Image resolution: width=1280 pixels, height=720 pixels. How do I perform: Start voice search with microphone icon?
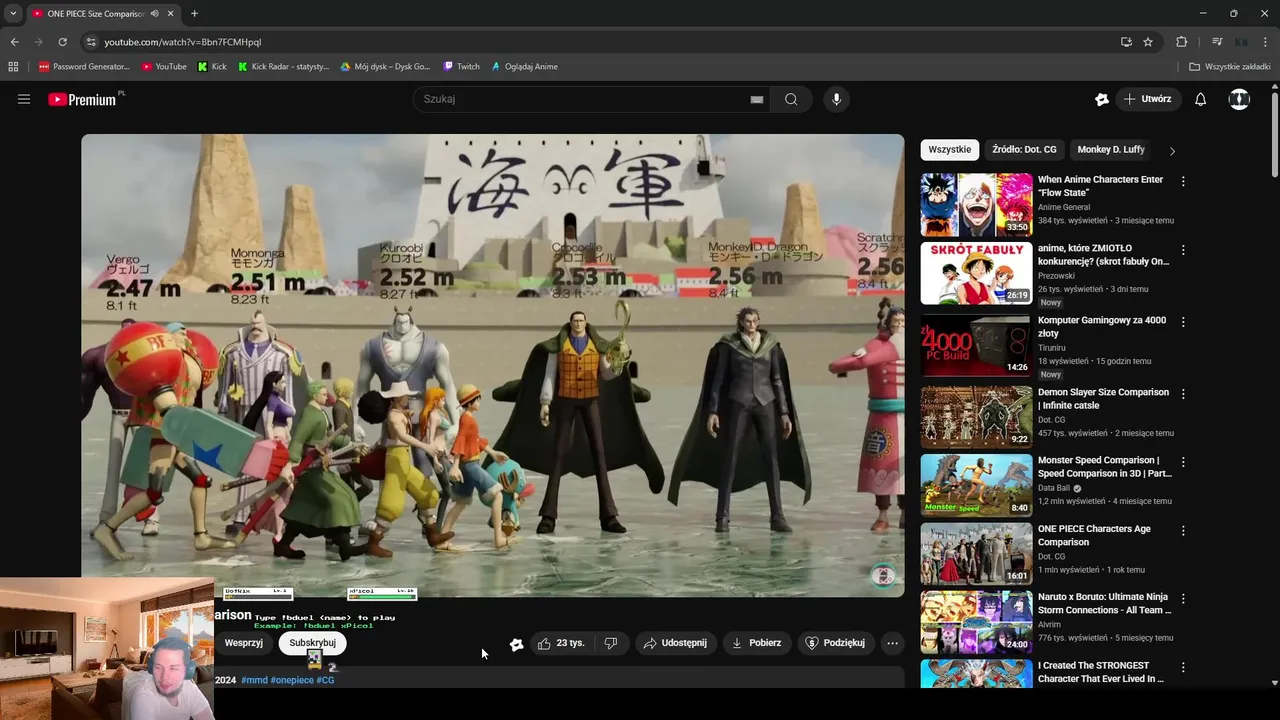[x=836, y=99]
